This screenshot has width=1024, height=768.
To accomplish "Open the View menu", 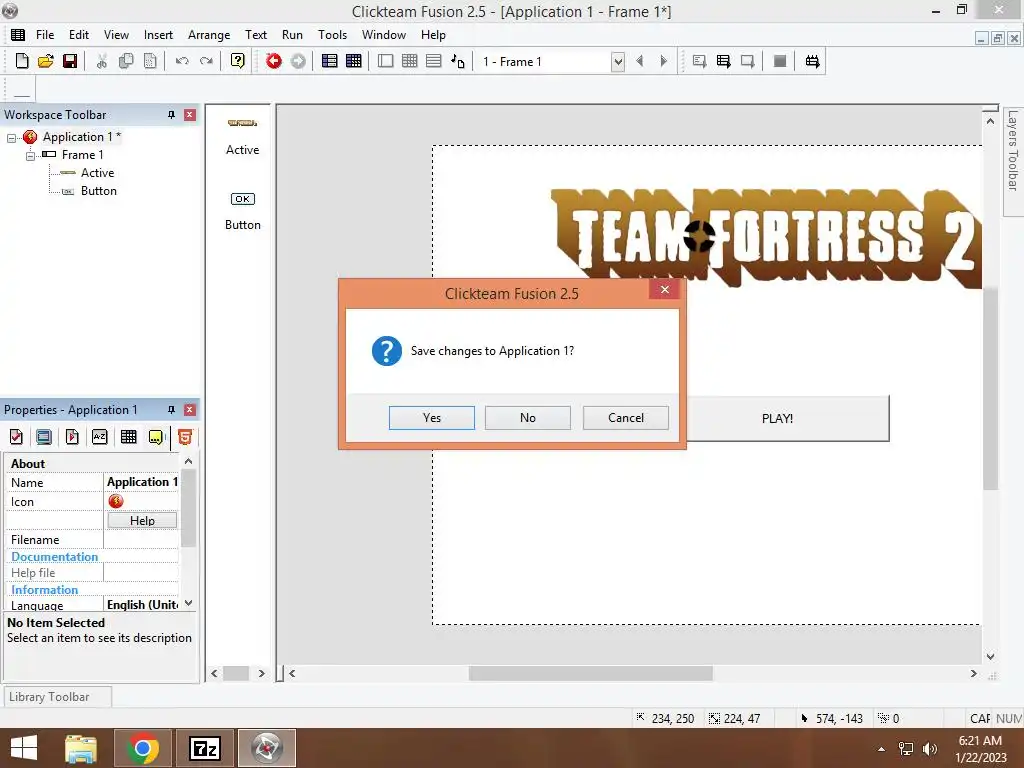I will (x=116, y=35).
